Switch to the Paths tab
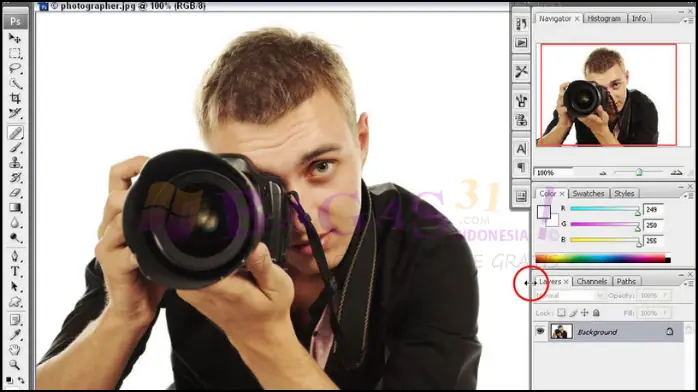This screenshot has width=698, height=392. pyautogui.click(x=626, y=281)
